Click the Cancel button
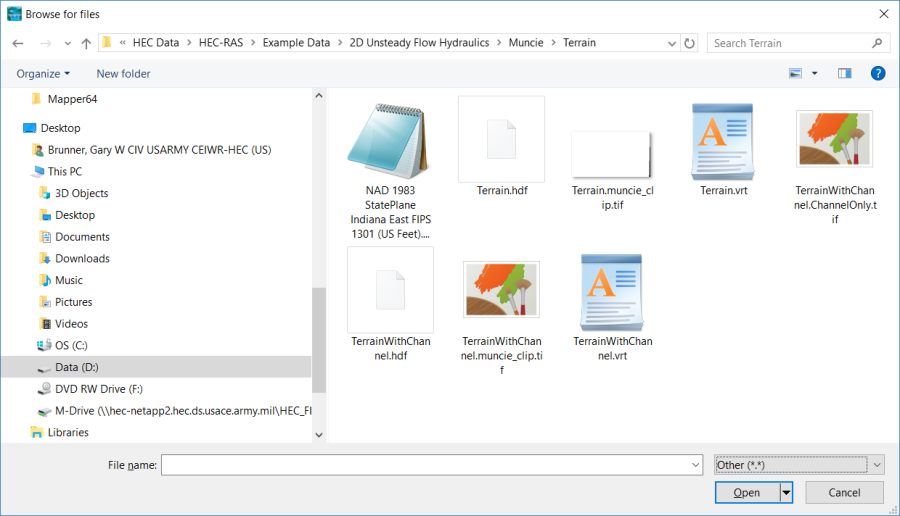900x516 pixels. (x=844, y=492)
